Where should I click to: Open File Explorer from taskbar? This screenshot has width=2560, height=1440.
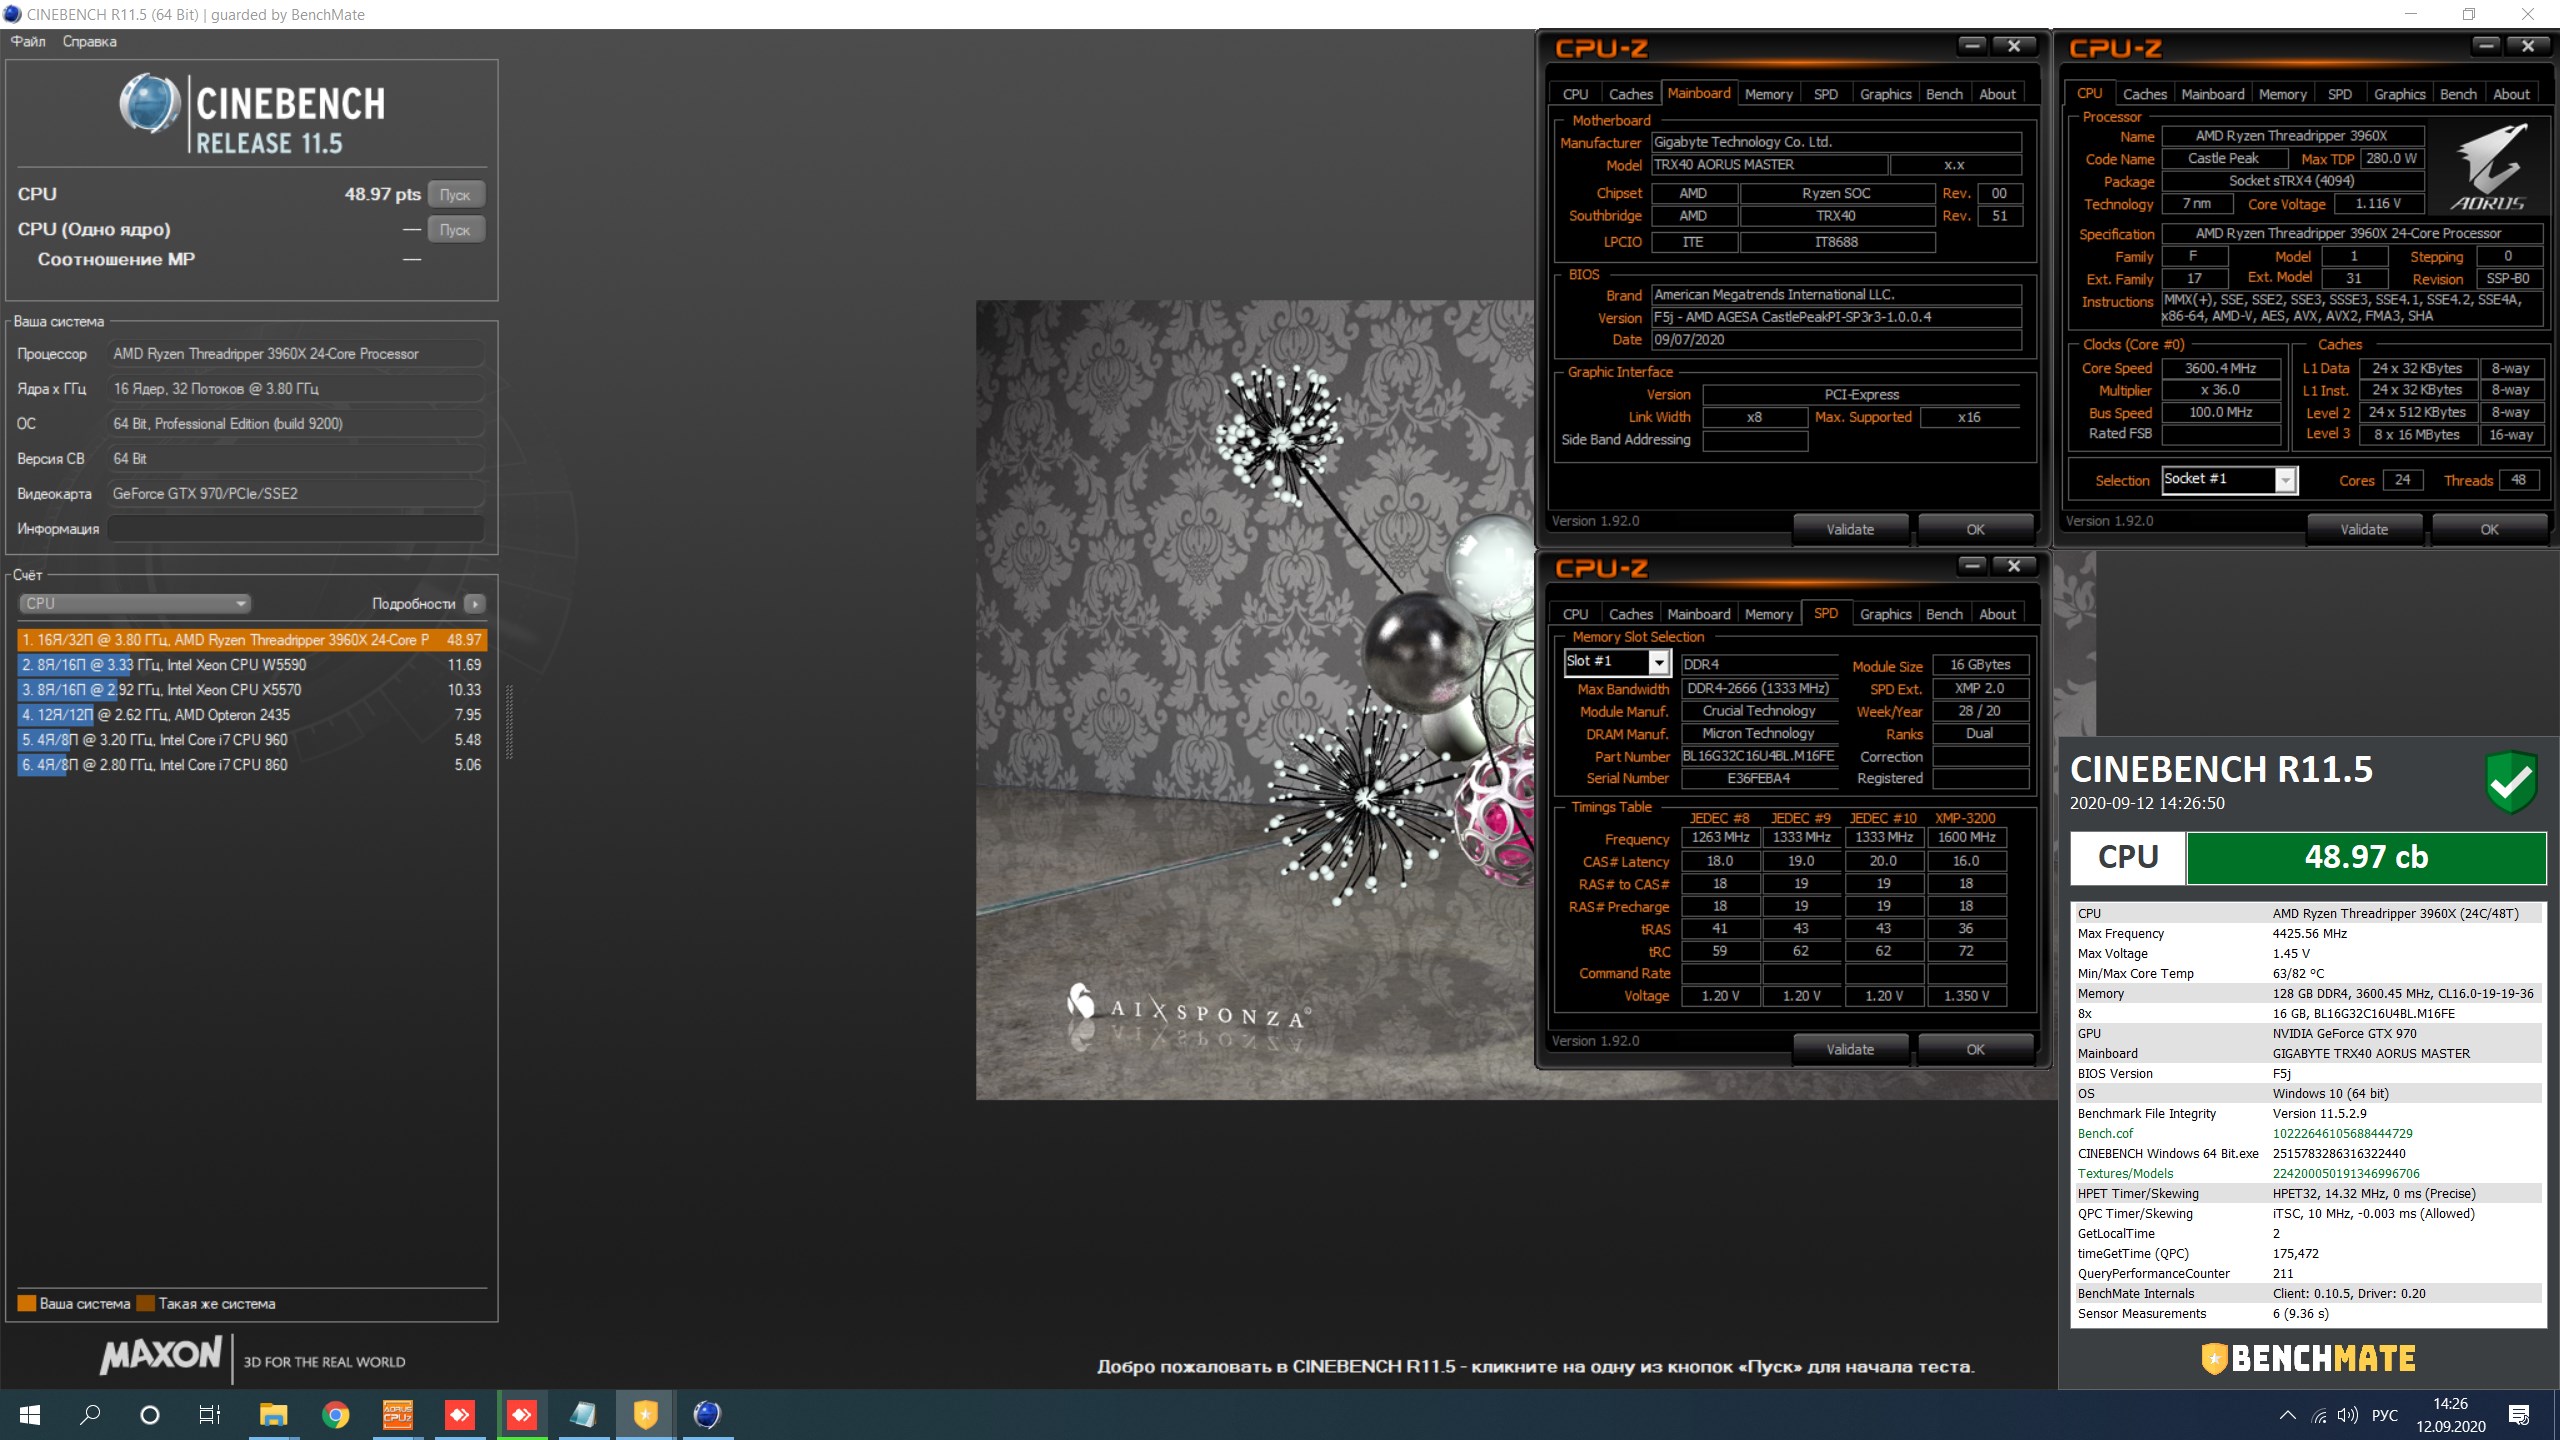coord(273,1414)
